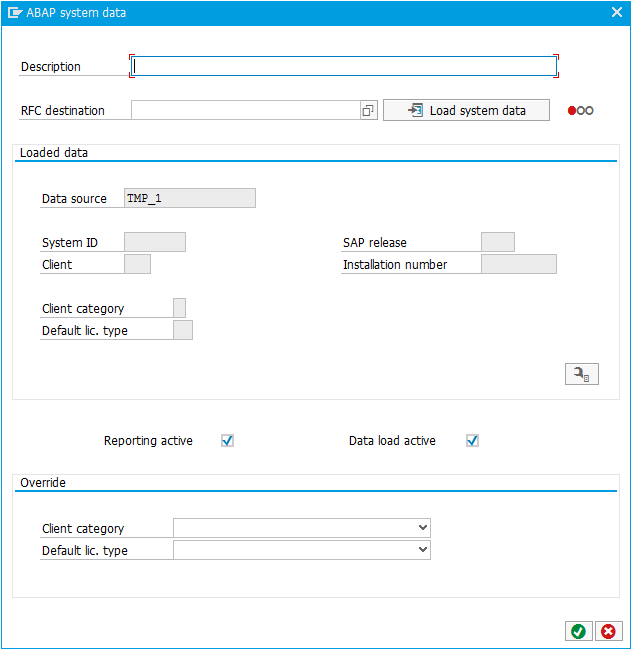Focus the Description input field
This screenshot has height=650, width=632.
click(344, 66)
